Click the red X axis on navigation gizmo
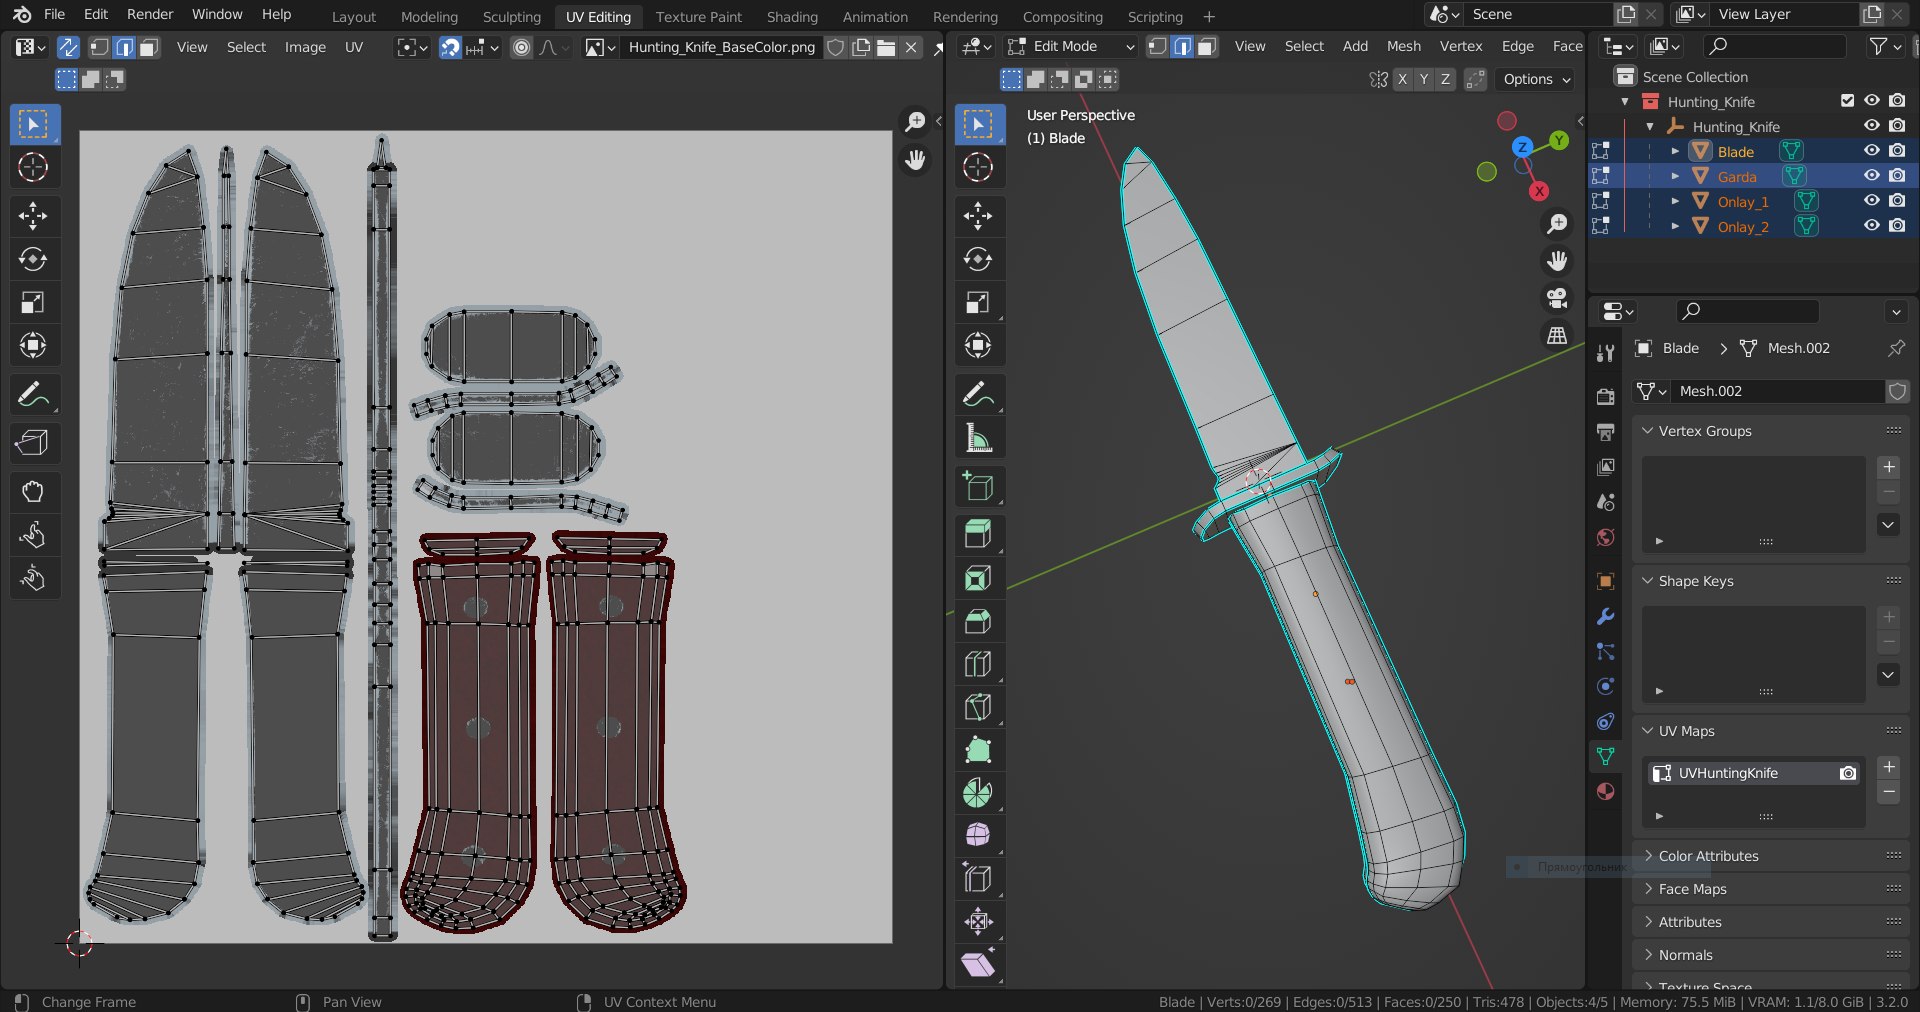 pyautogui.click(x=1539, y=191)
